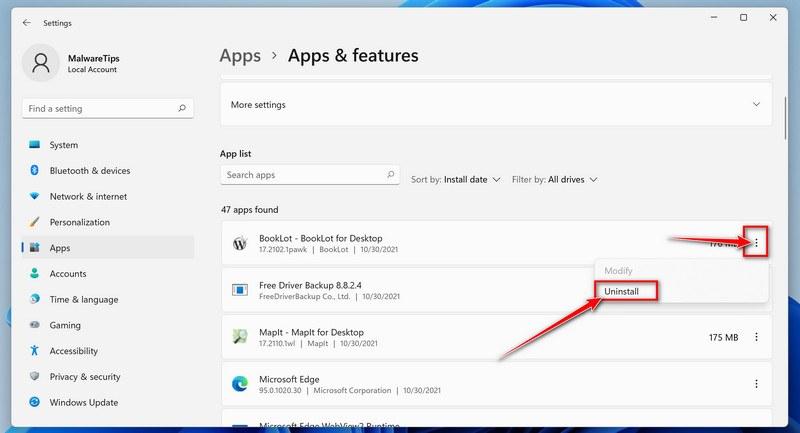Screen dimensions: 800x433
Task: Open Privacy & security settings
Action: (108, 376)
